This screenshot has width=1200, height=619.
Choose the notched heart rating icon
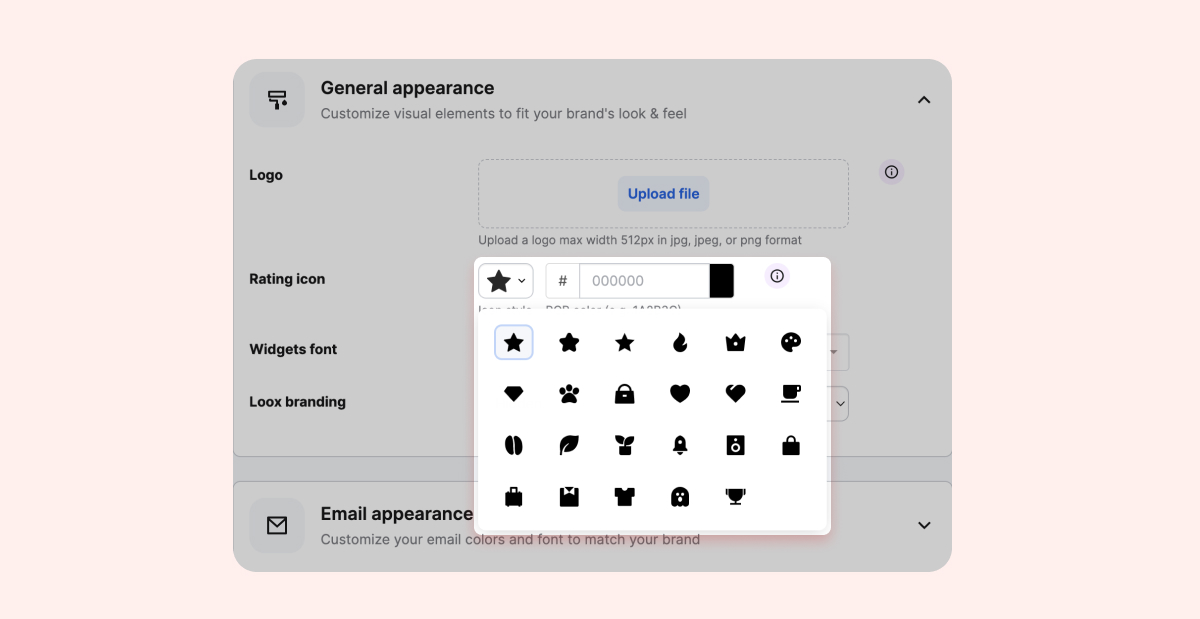point(736,394)
